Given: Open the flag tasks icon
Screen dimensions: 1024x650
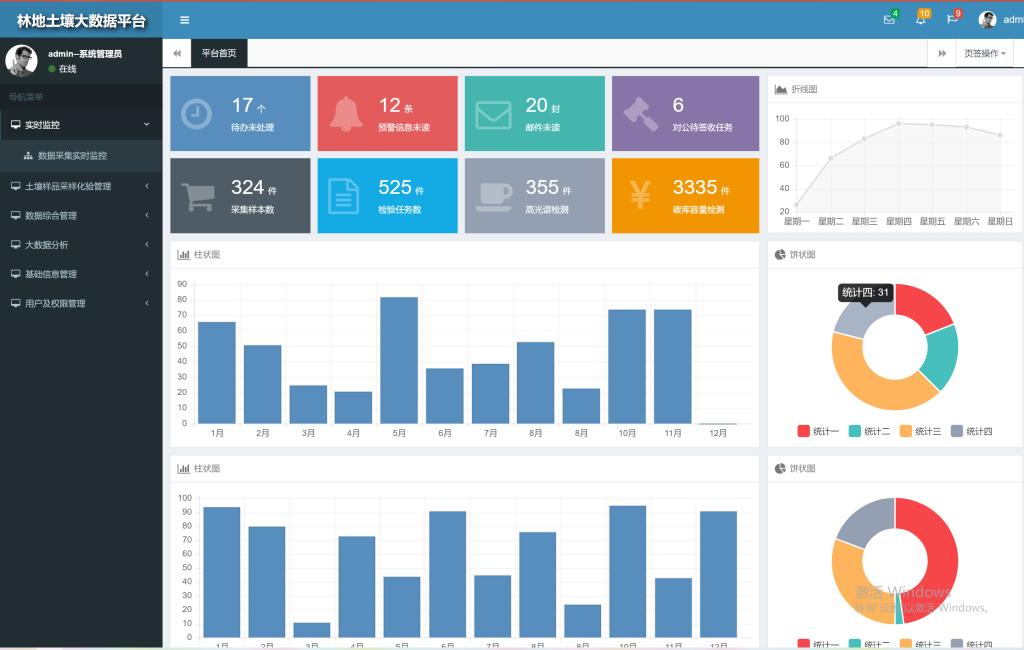Looking at the screenshot, I should click(952, 20).
